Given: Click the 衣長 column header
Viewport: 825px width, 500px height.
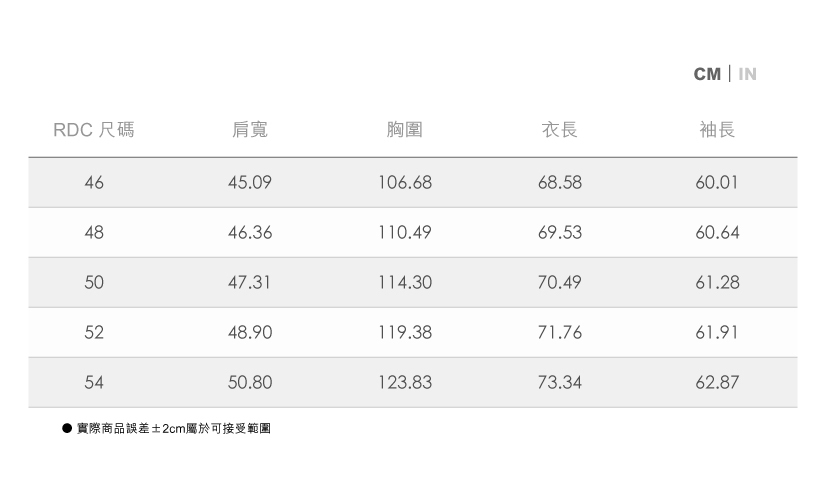Looking at the screenshot, I should pos(560,130).
